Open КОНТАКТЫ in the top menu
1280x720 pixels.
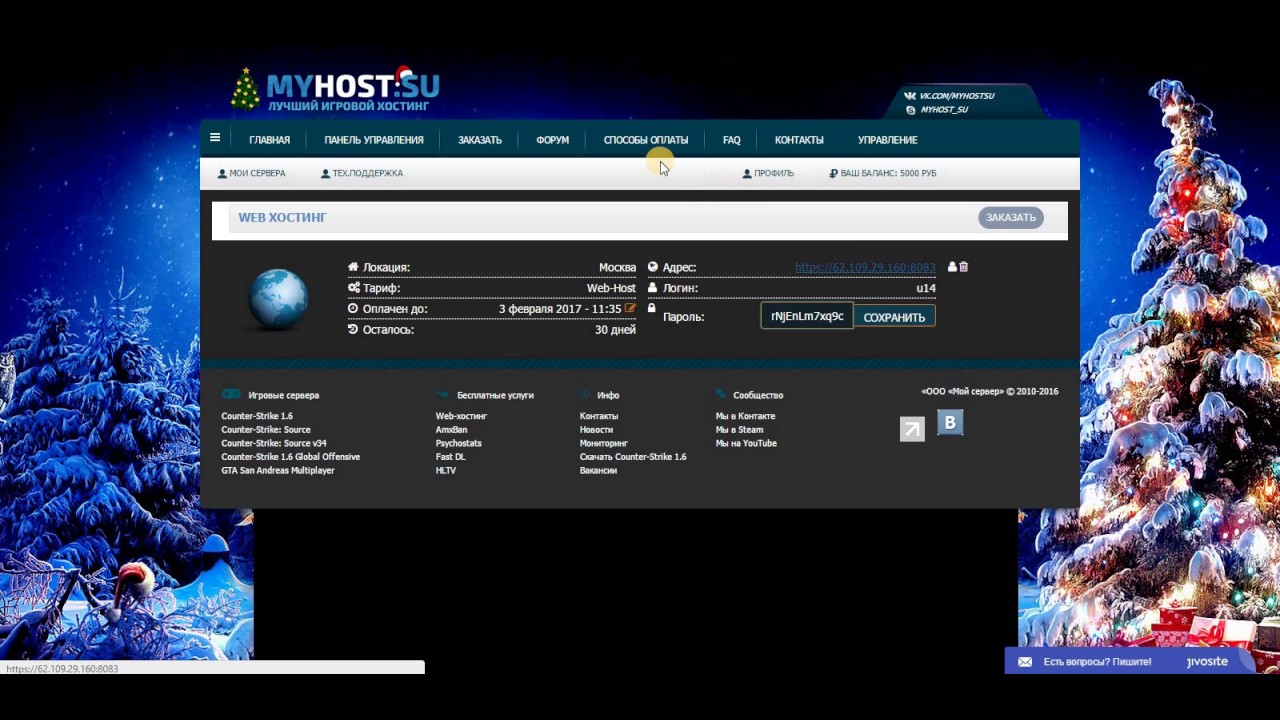[x=799, y=140]
